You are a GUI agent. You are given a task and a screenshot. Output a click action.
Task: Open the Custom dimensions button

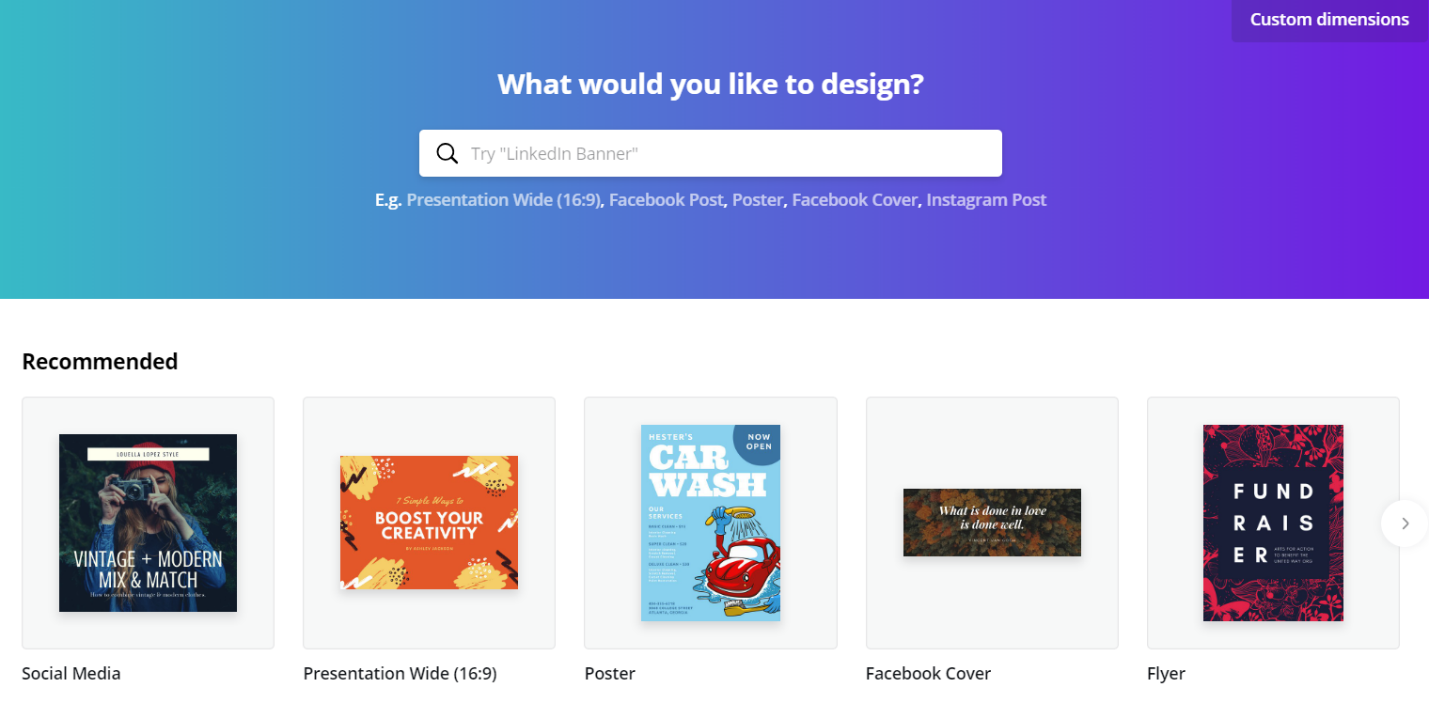point(1329,20)
